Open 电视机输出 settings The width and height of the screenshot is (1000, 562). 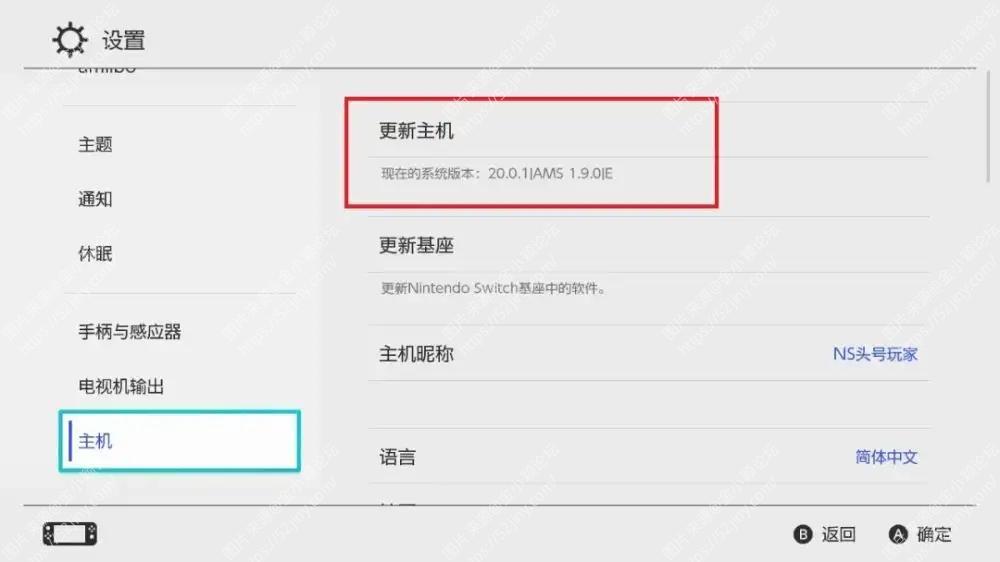point(121,387)
